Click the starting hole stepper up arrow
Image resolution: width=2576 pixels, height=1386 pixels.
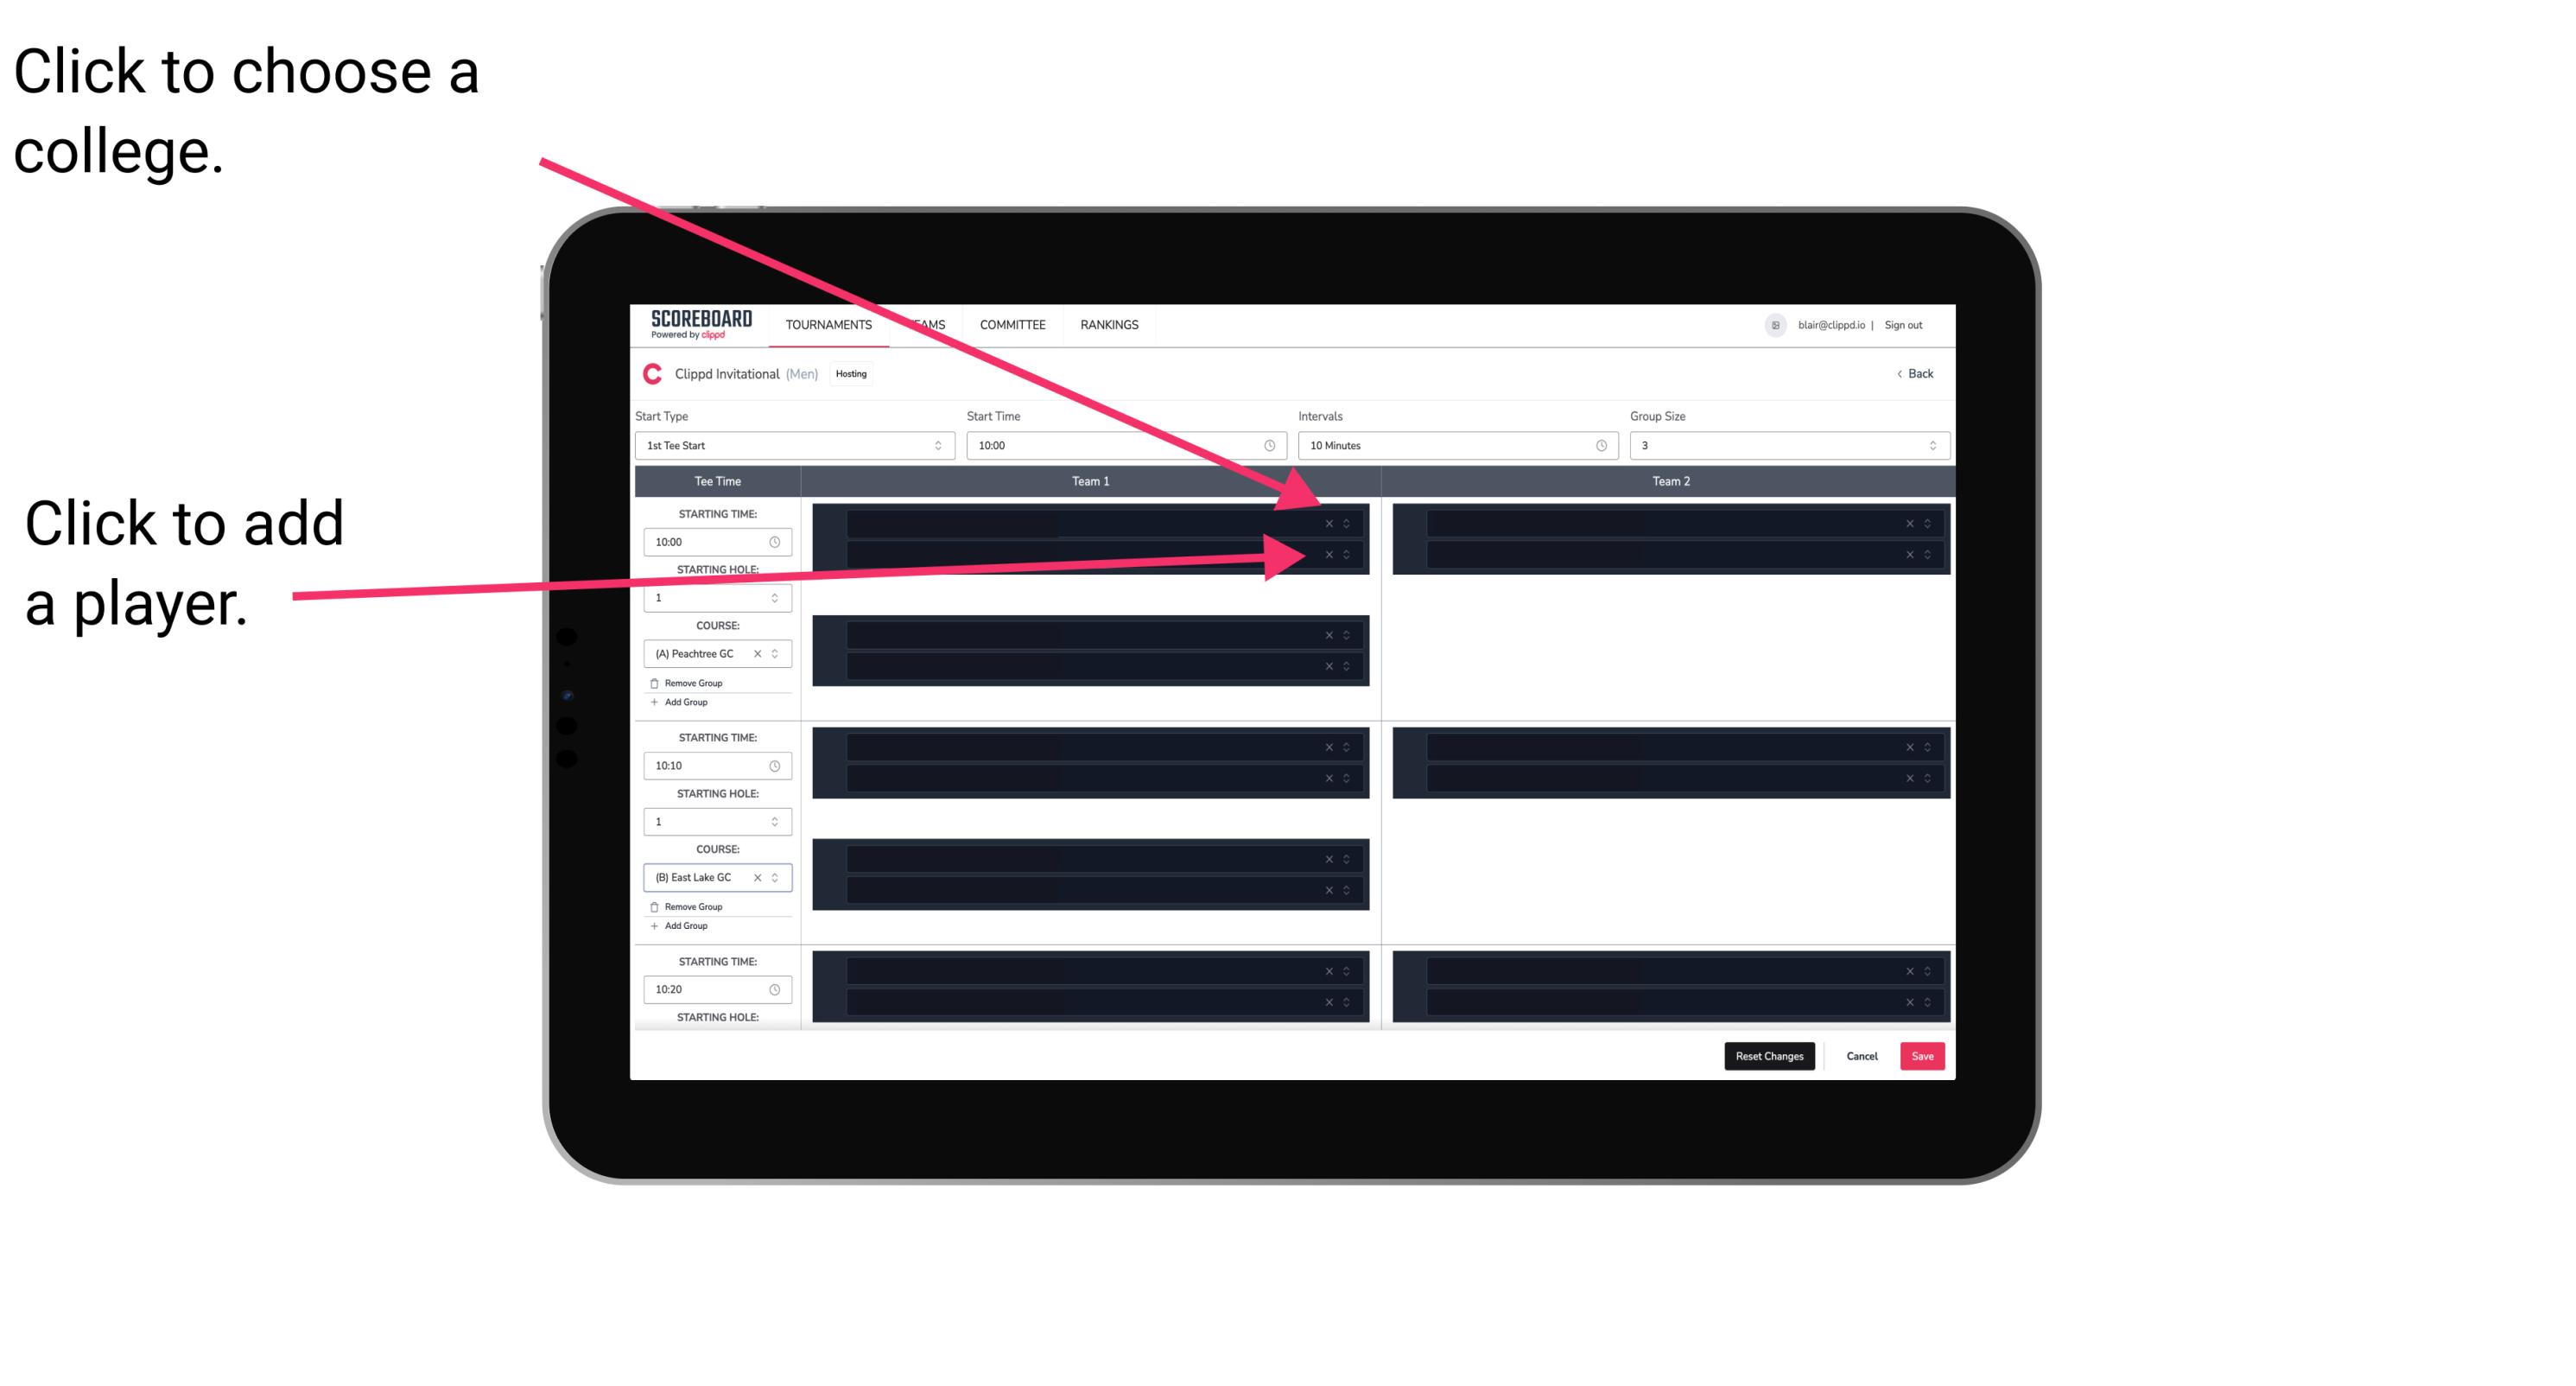[x=779, y=594]
